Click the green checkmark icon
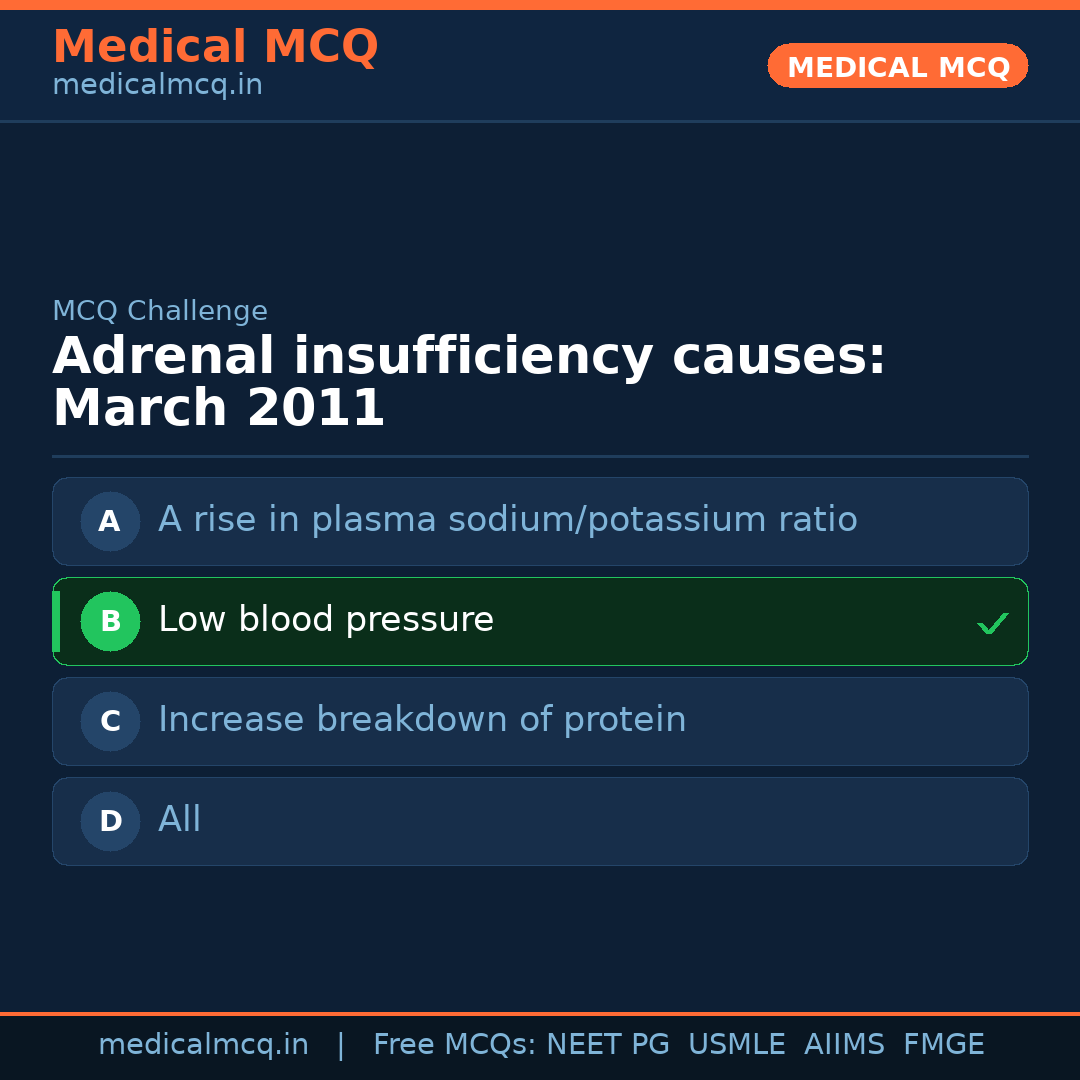 992,623
